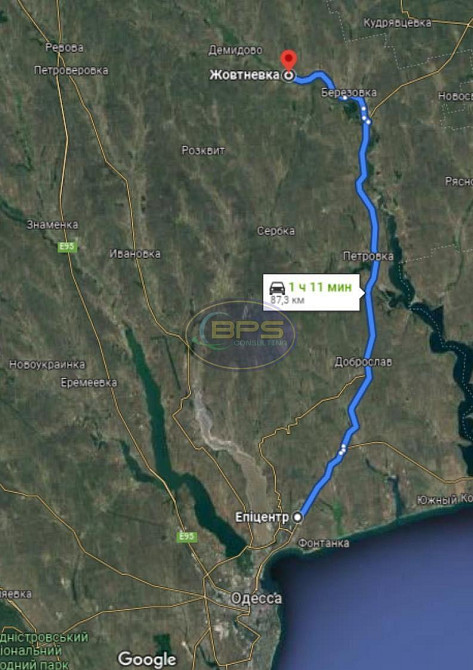Click the Жовтневка destination circle marker
This screenshot has height=670, width=473.
click(289, 76)
